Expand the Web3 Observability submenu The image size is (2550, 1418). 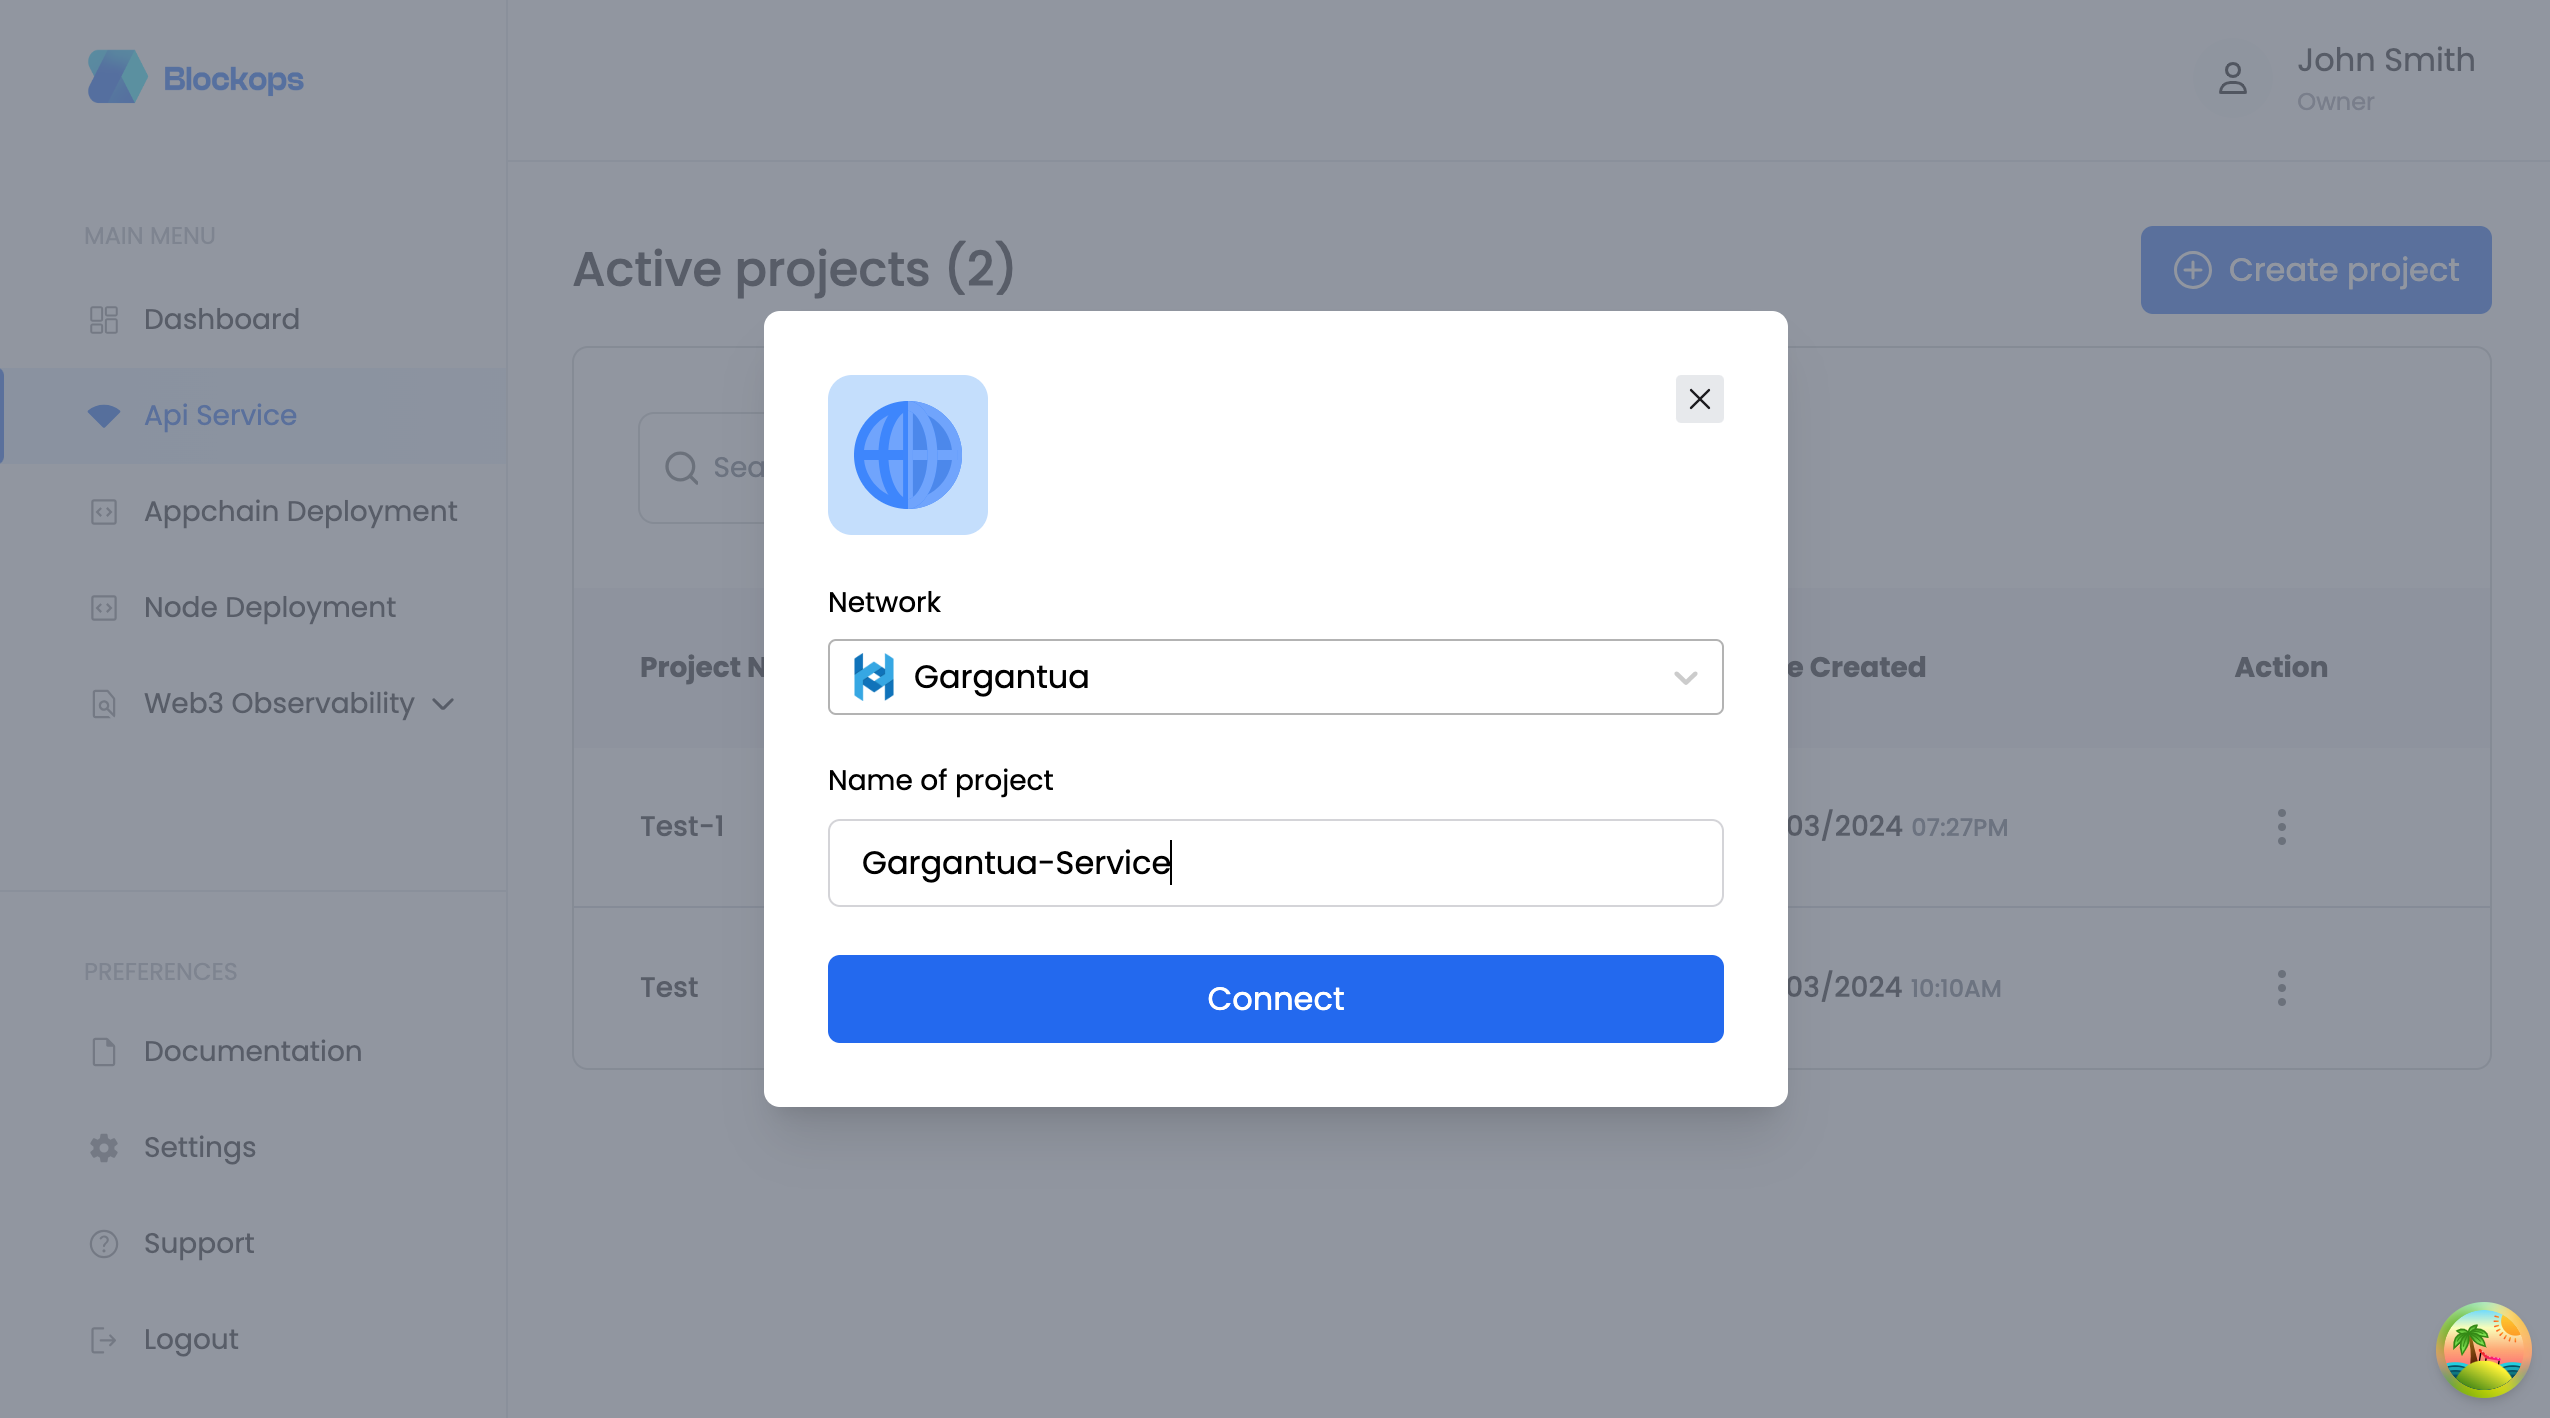click(443, 704)
